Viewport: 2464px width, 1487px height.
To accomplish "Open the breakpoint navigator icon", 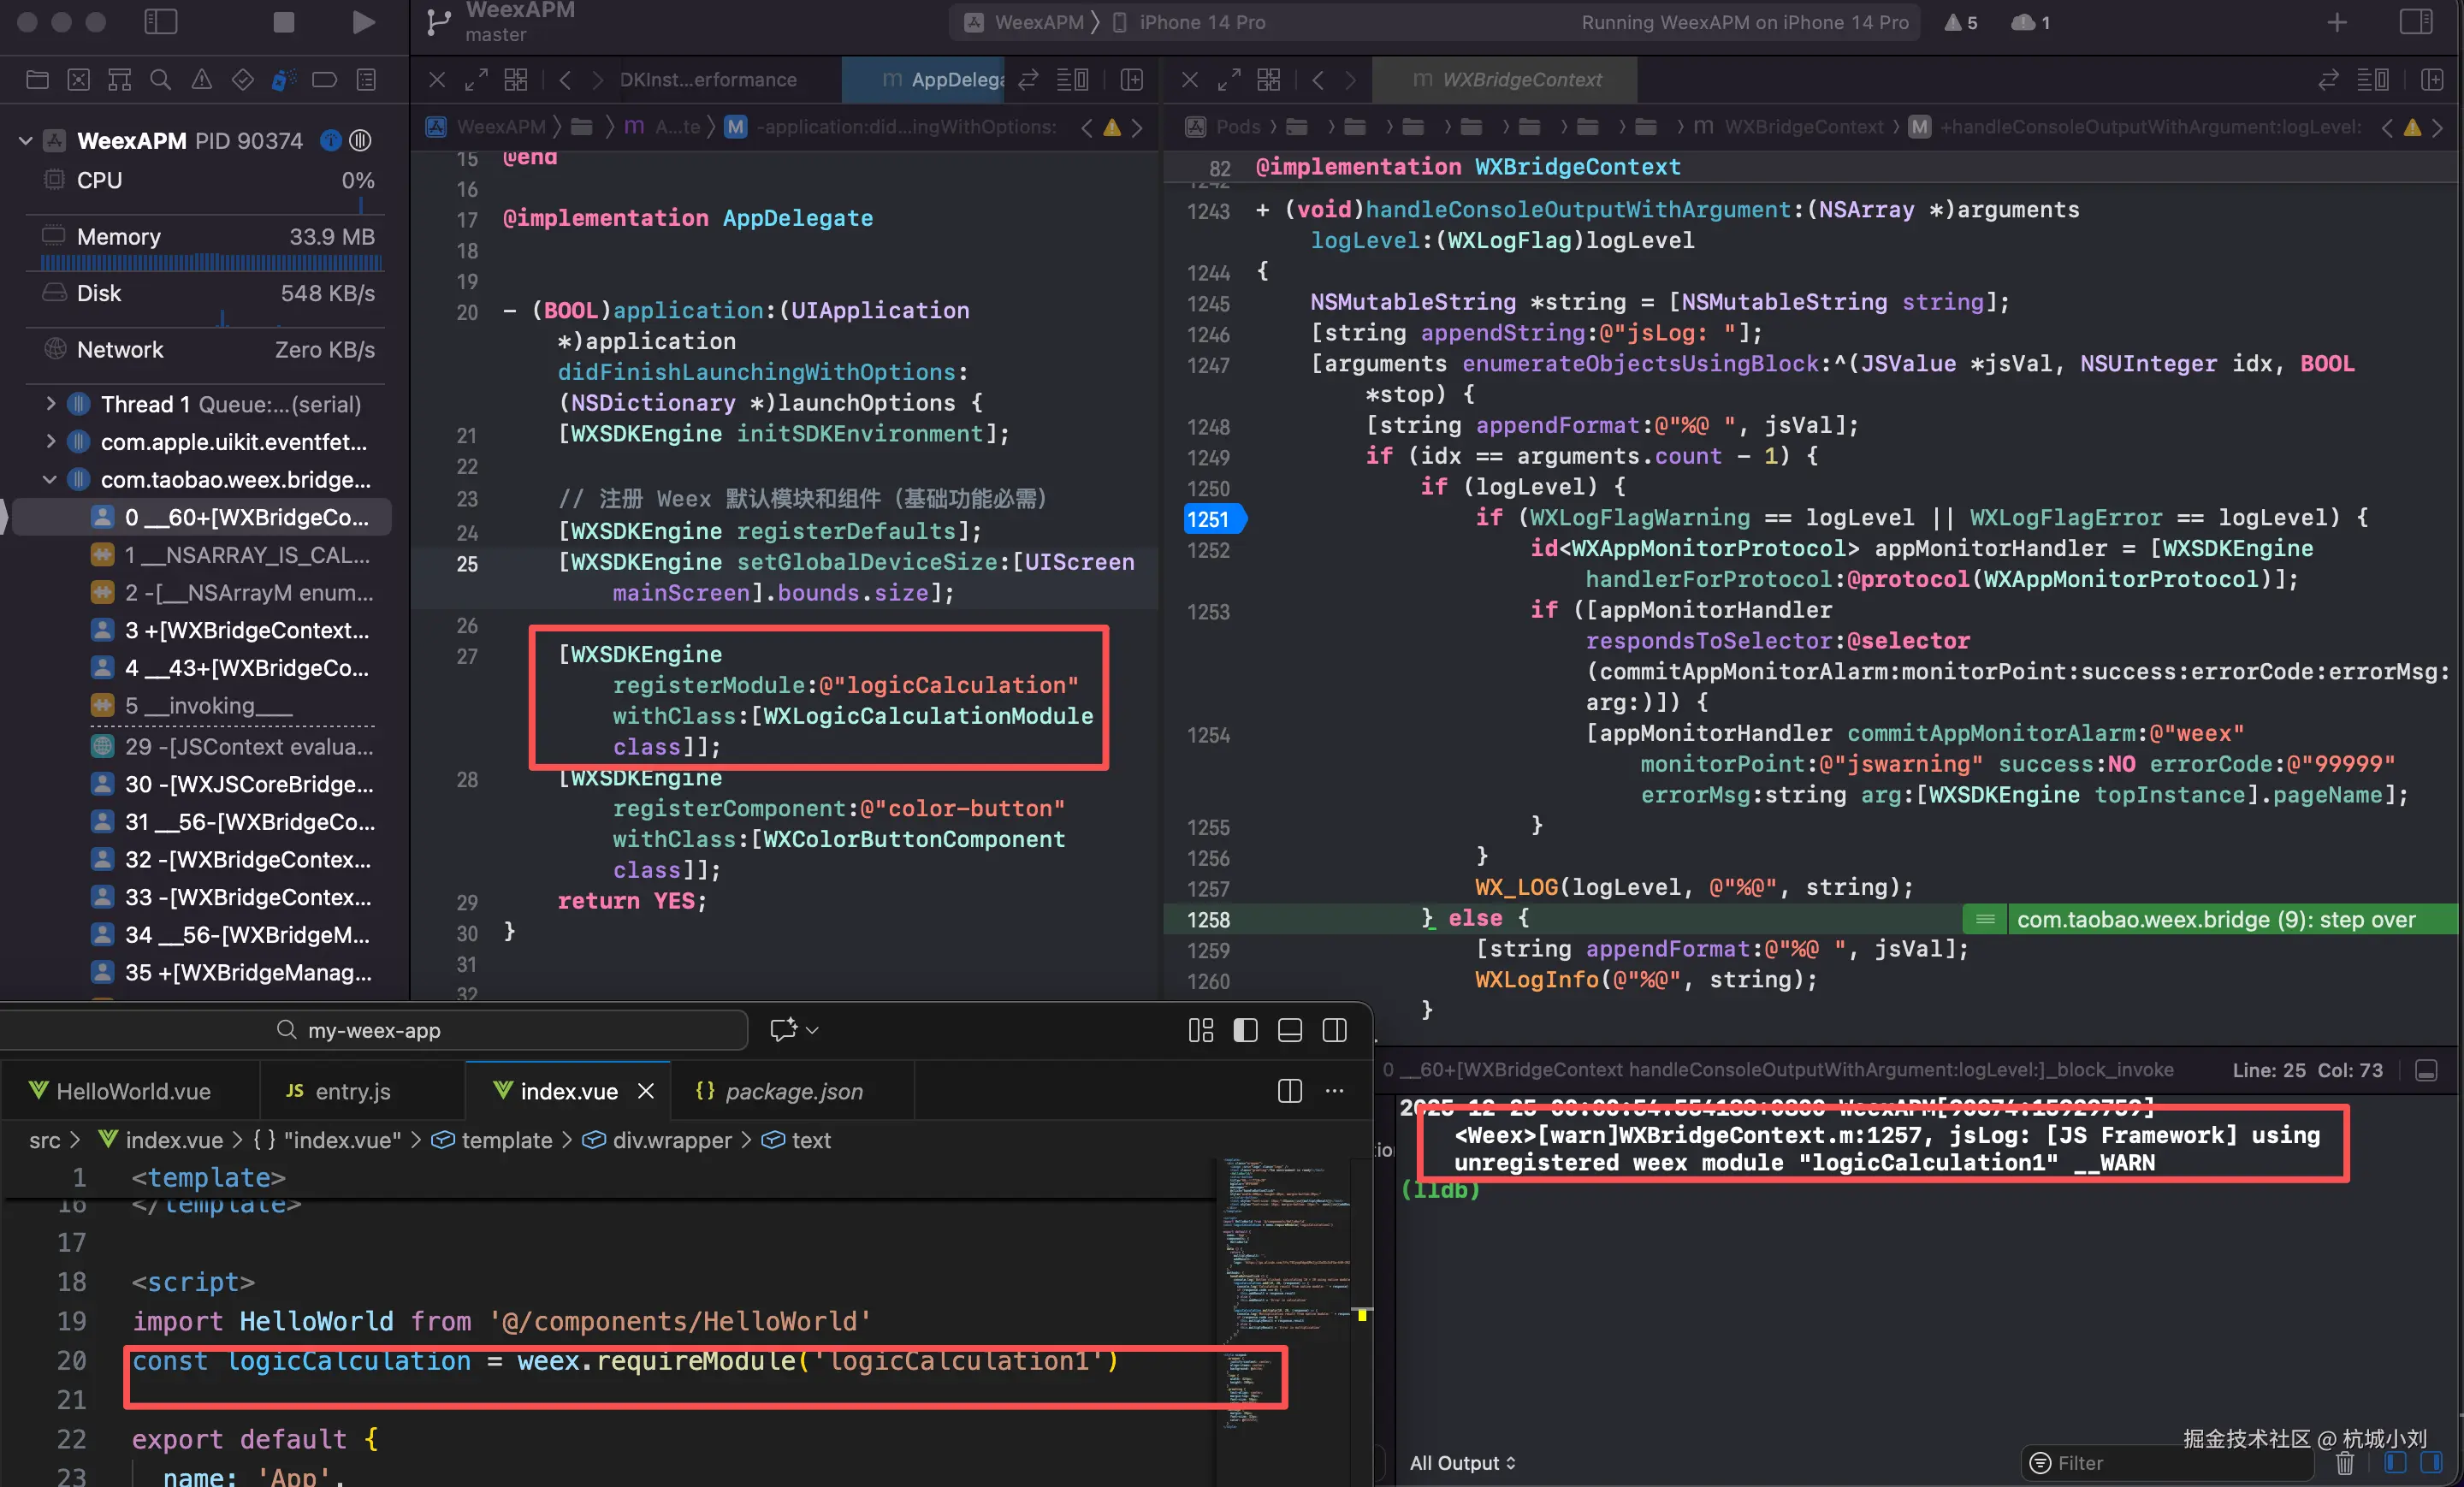I will [x=324, y=80].
